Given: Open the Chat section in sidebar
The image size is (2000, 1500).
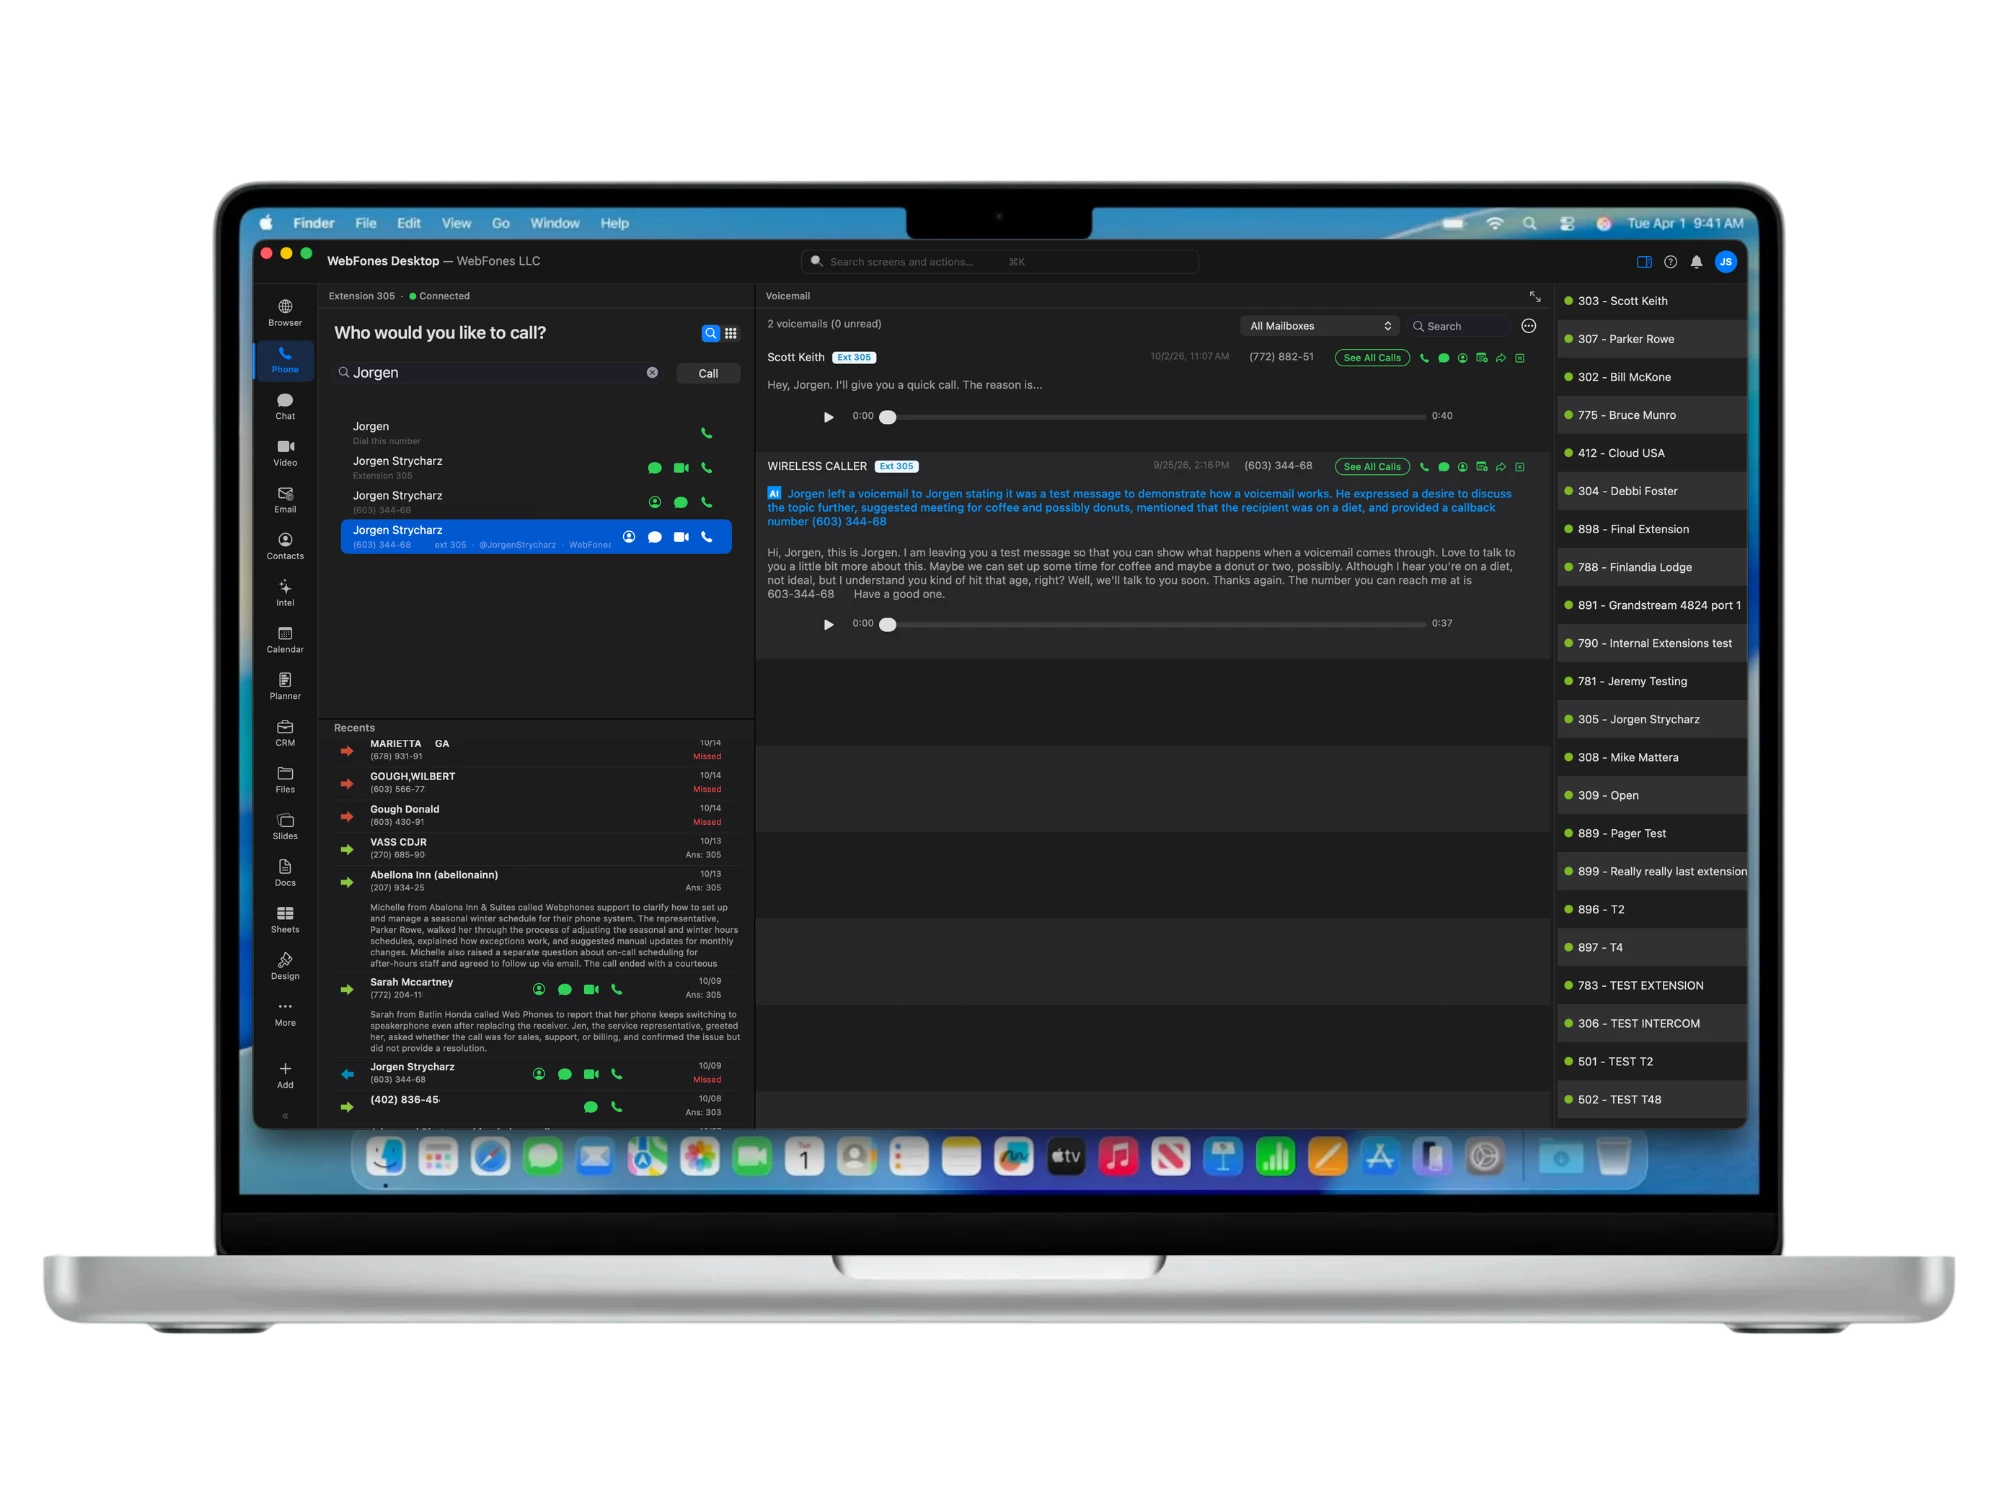Looking at the screenshot, I should (x=285, y=407).
